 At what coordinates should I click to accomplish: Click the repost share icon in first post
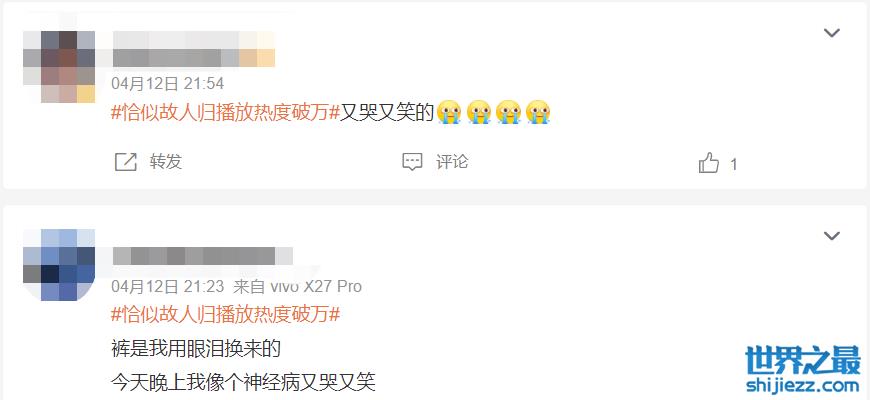(125, 162)
